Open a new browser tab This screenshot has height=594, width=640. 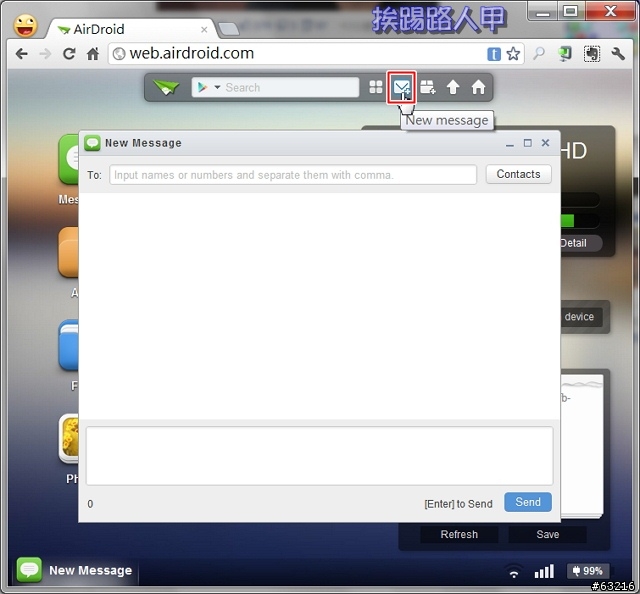[229, 29]
